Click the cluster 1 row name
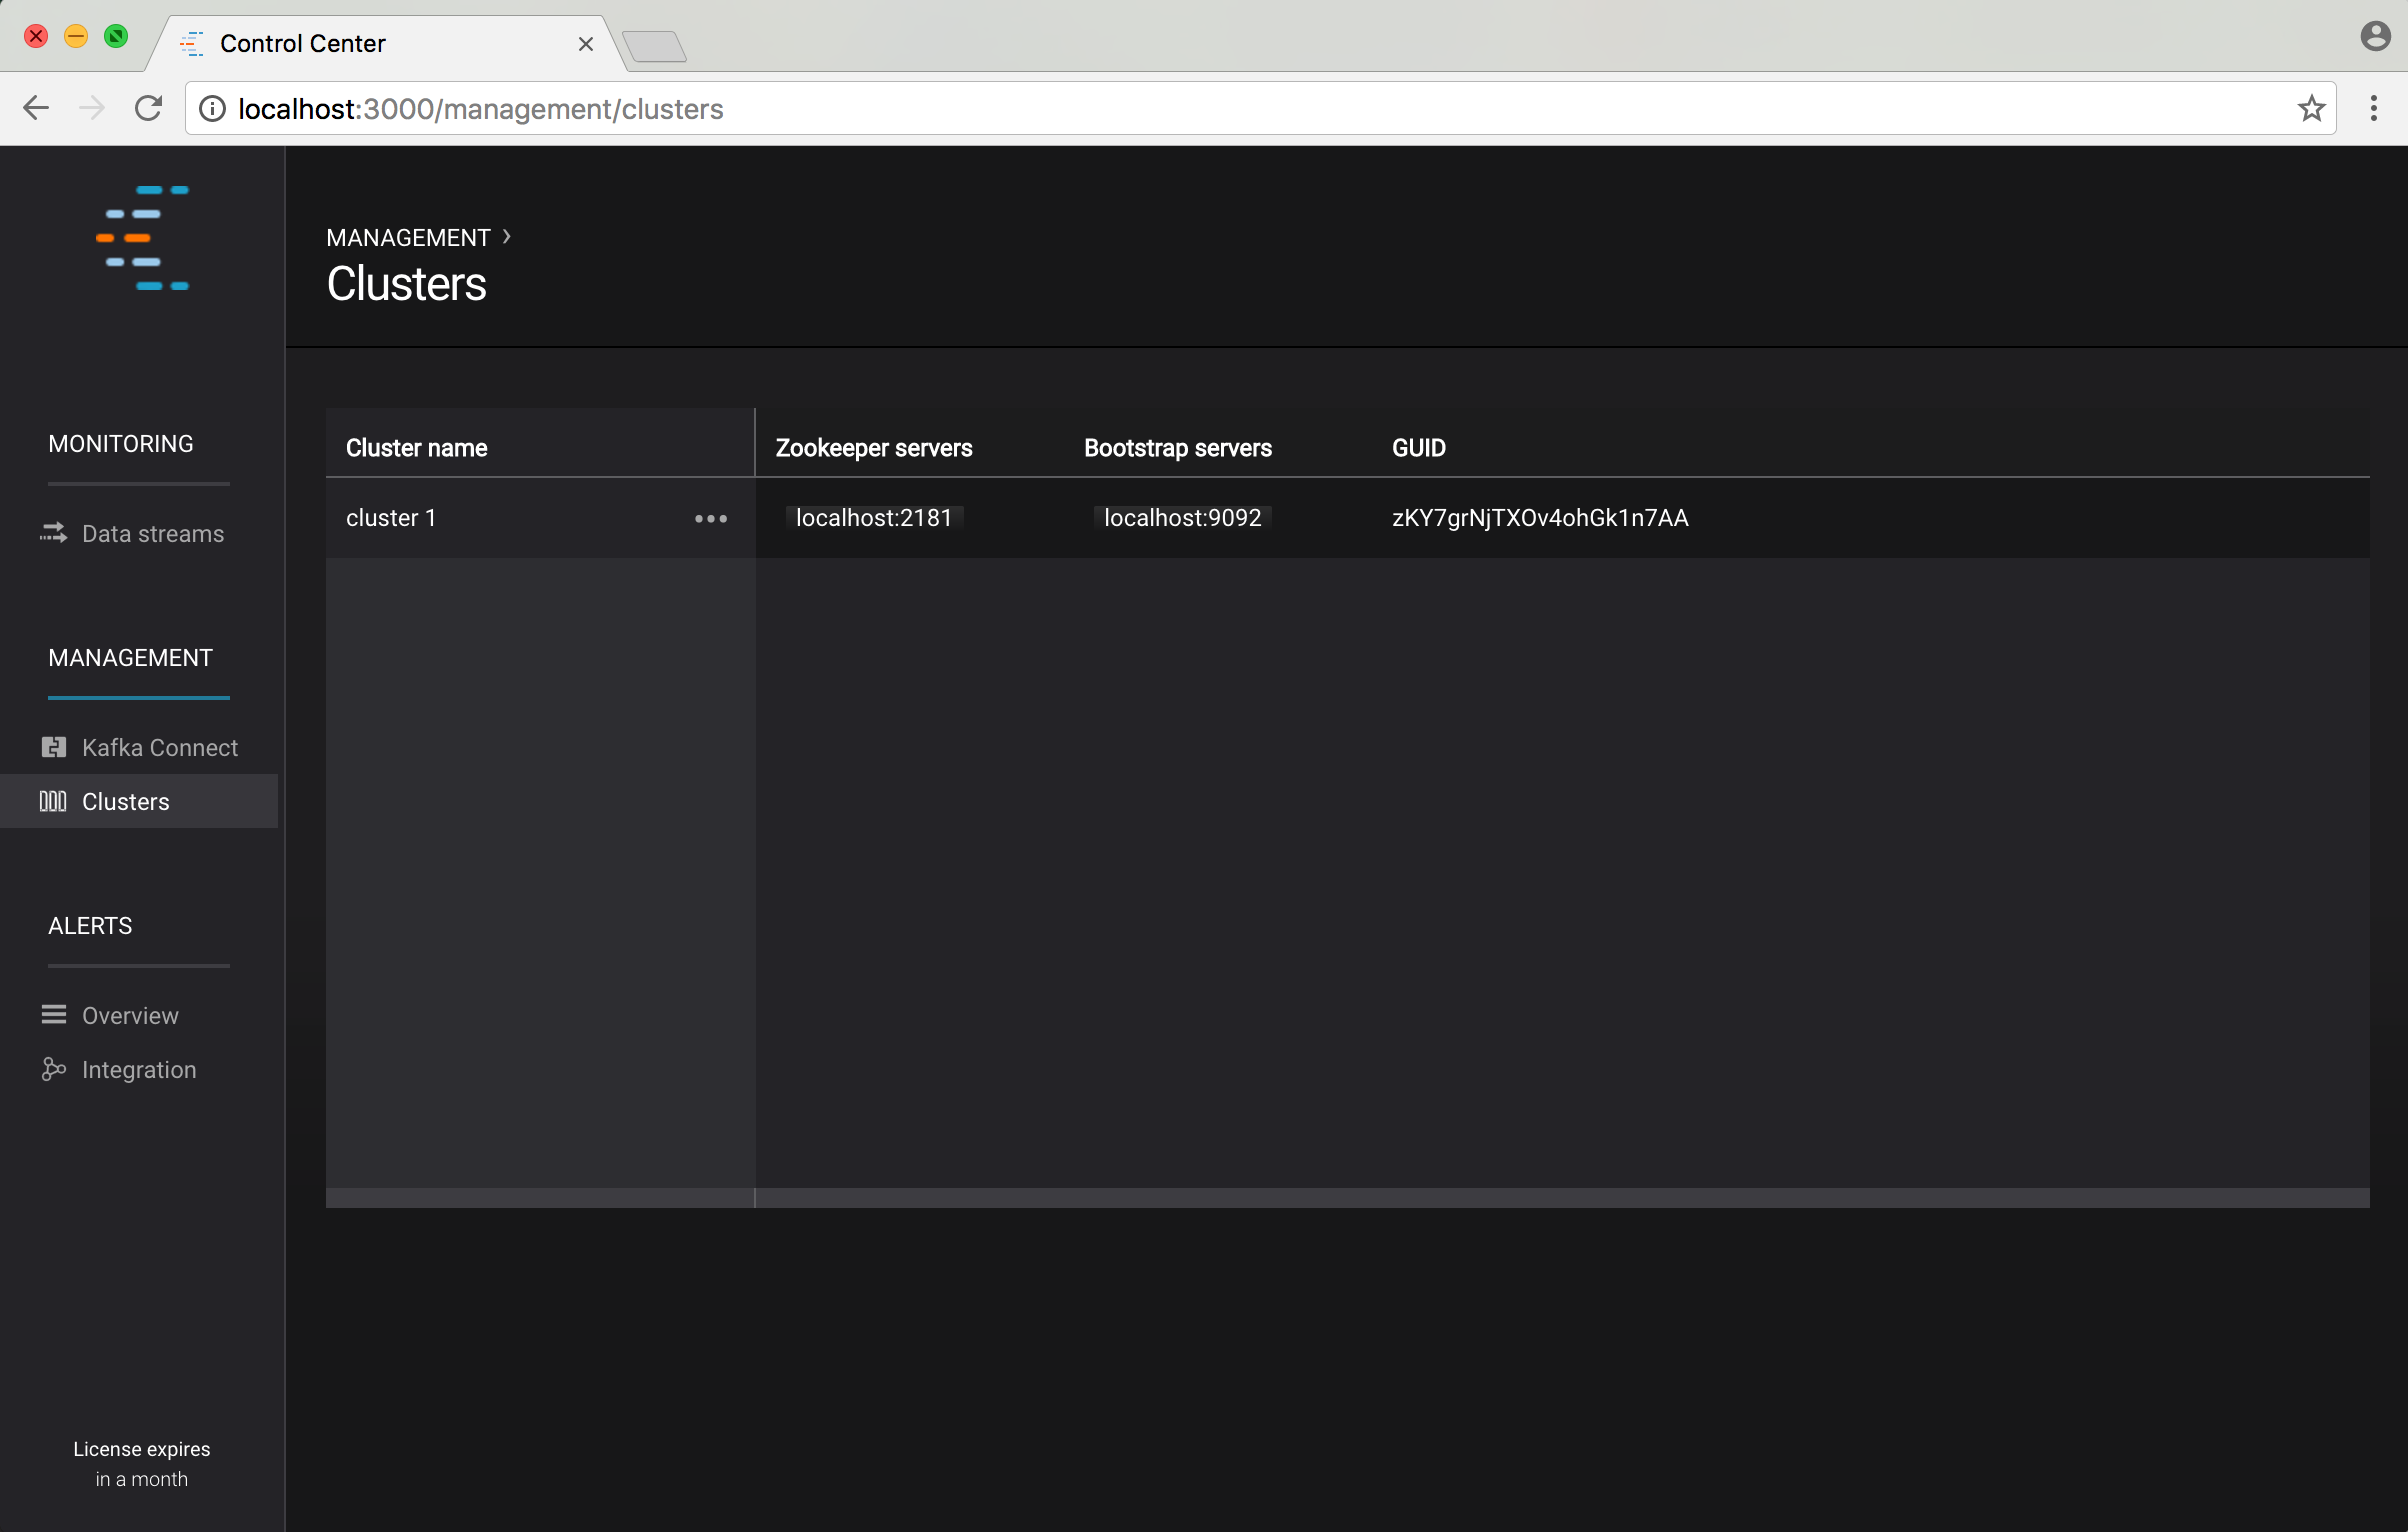The image size is (2408, 1532). click(x=391, y=518)
